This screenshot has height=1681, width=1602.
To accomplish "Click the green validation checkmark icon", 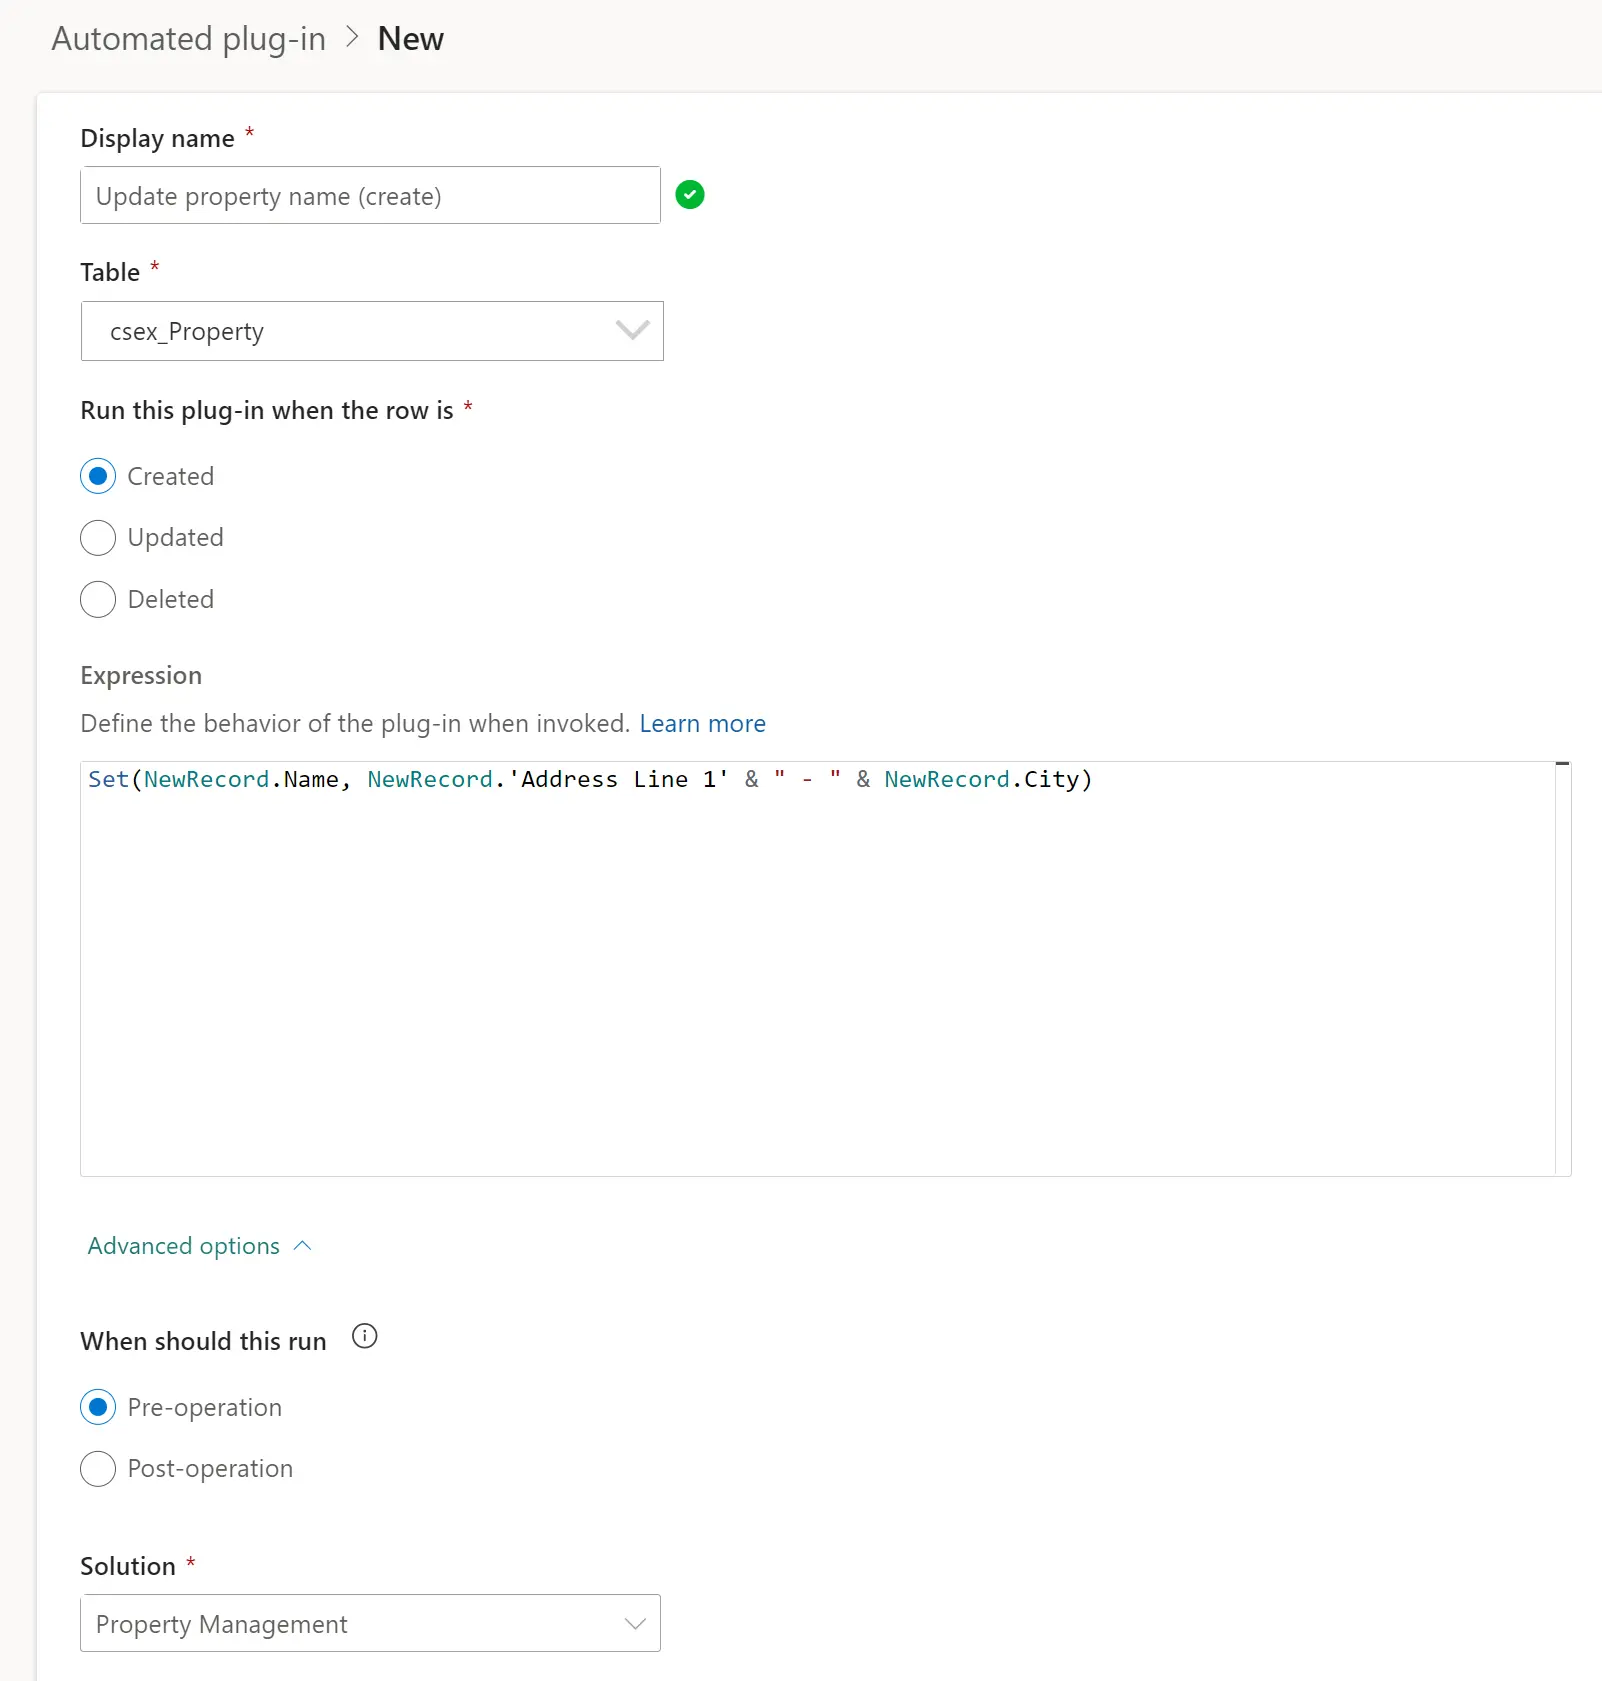I will [x=690, y=195].
